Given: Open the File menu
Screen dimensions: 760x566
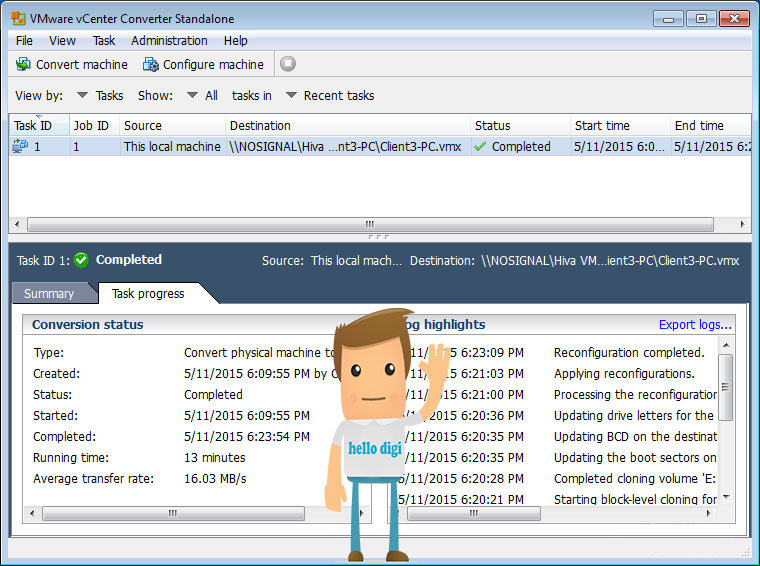Looking at the screenshot, I should coord(24,41).
